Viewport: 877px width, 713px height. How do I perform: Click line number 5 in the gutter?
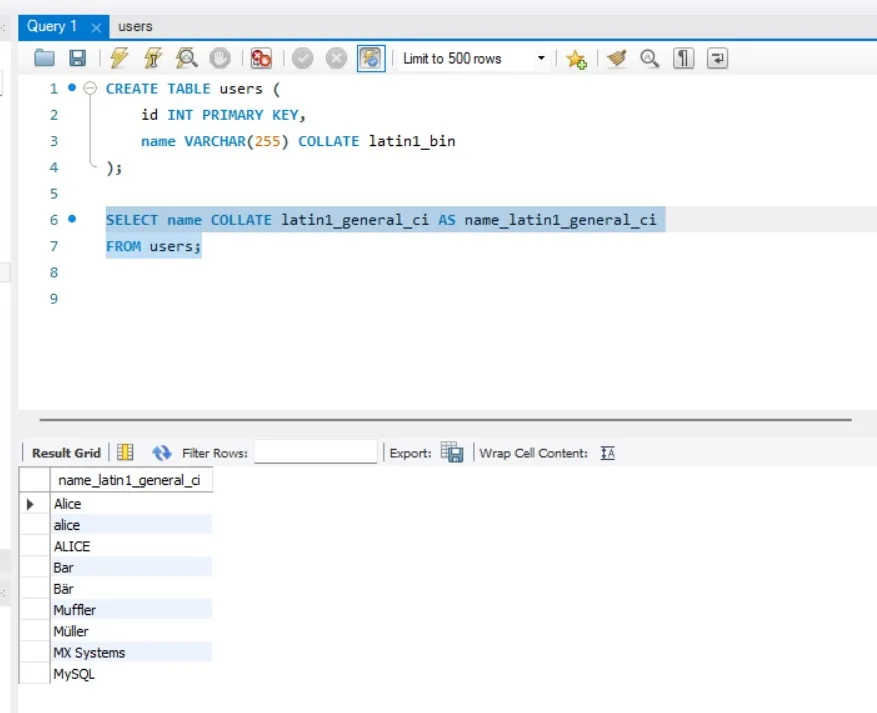click(x=54, y=193)
